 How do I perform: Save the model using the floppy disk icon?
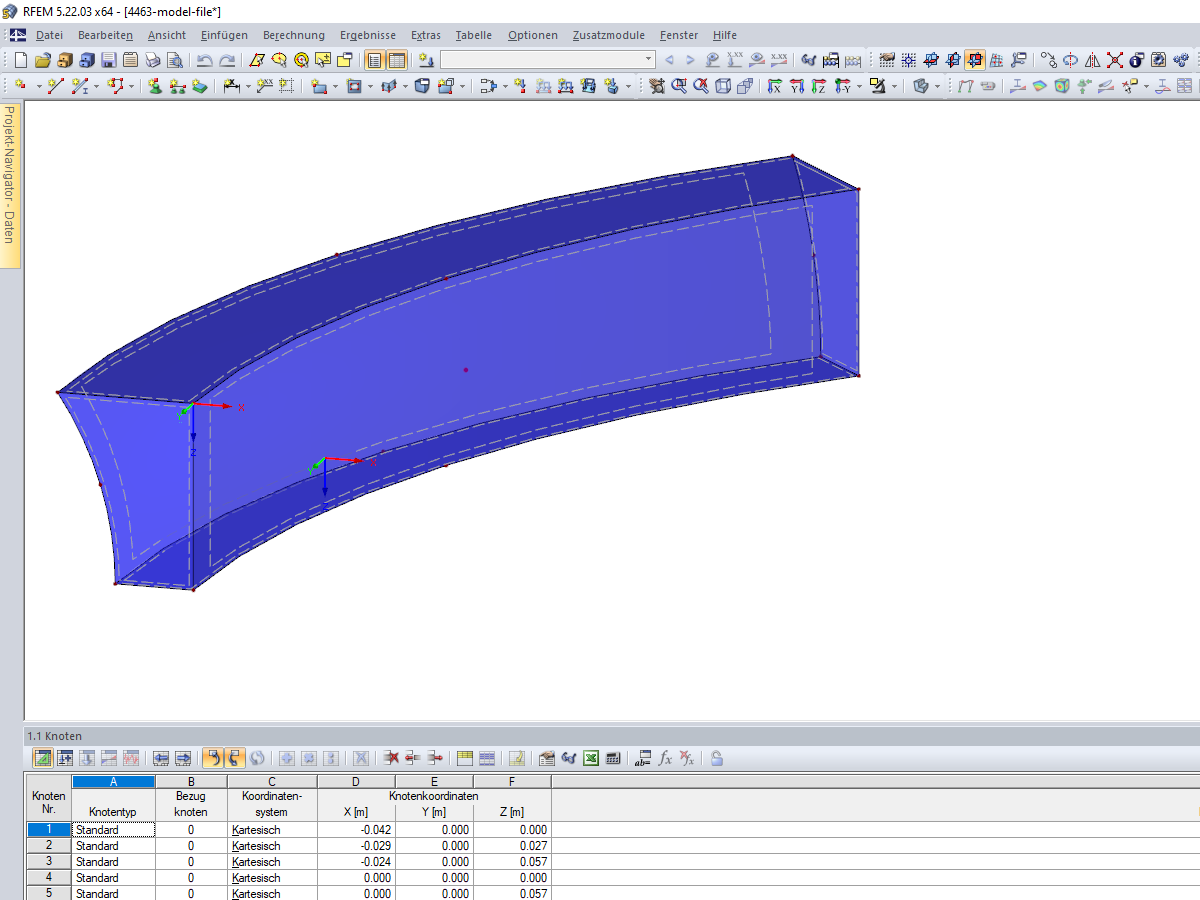(108, 60)
